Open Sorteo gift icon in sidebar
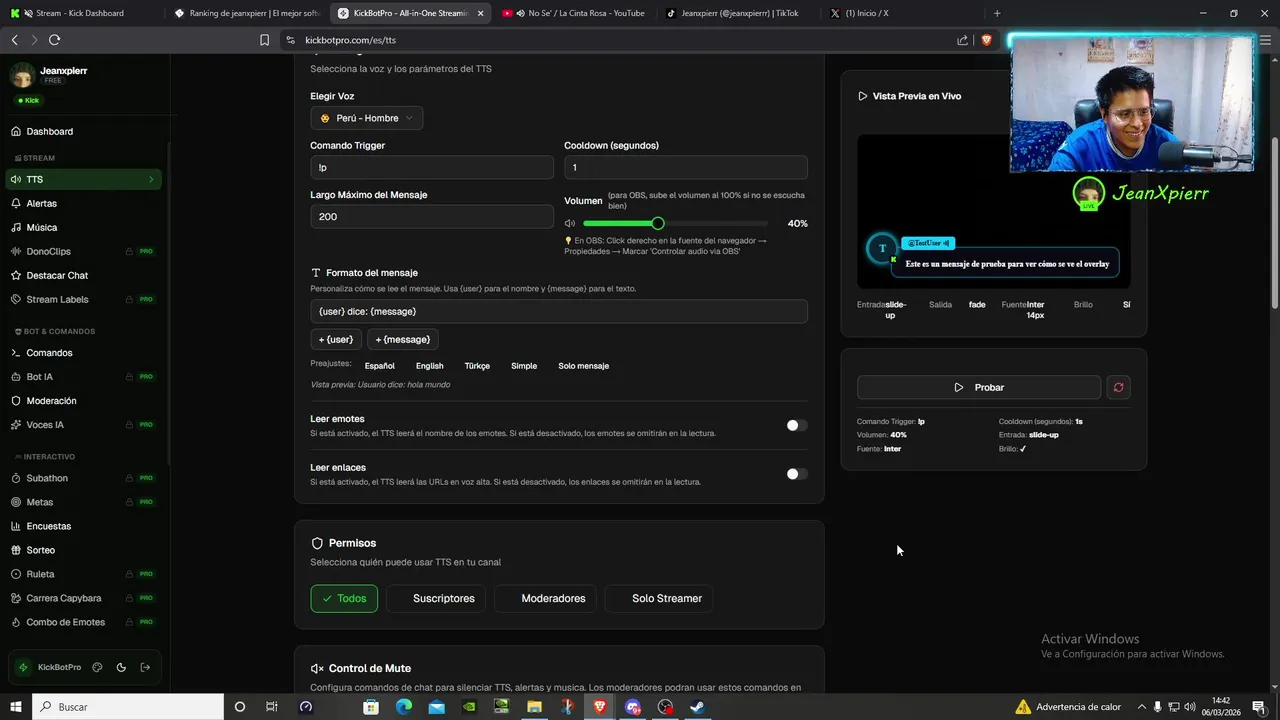The height and width of the screenshot is (720, 1280). (x=16, y=550)
